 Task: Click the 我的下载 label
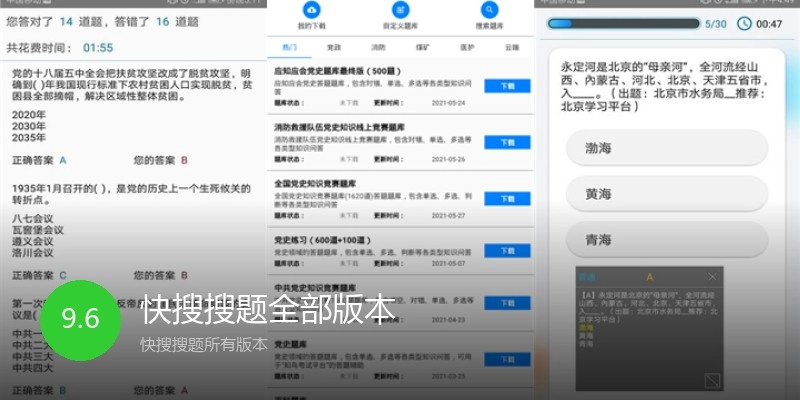coord(312,26)
